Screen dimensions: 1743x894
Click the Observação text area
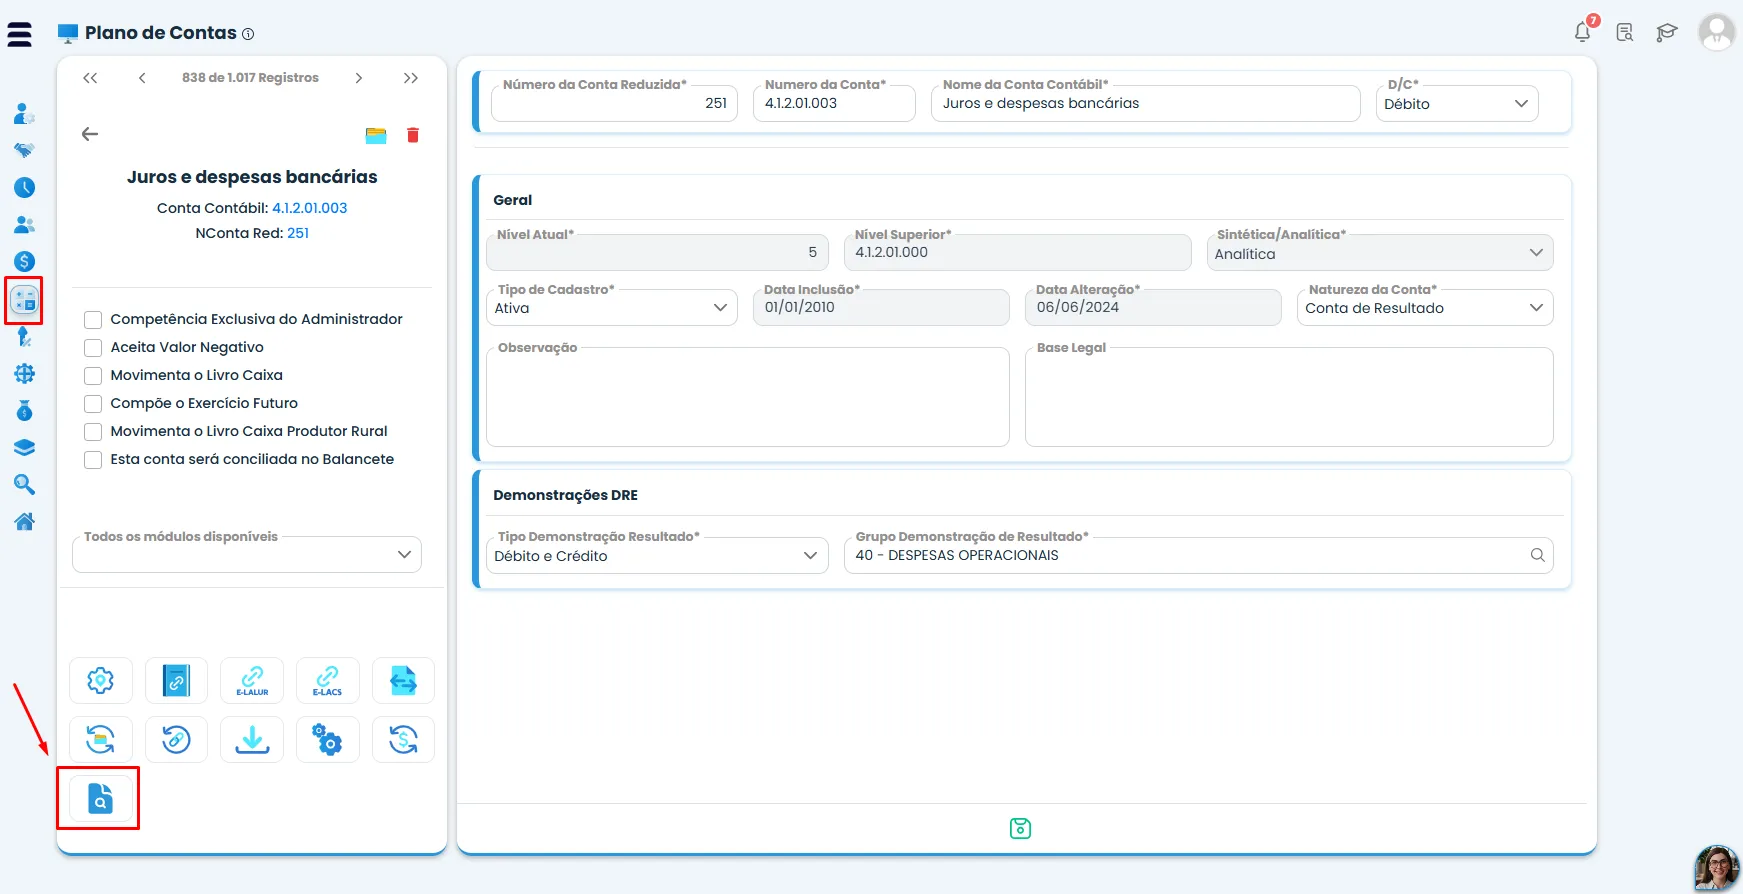[748, 397]
